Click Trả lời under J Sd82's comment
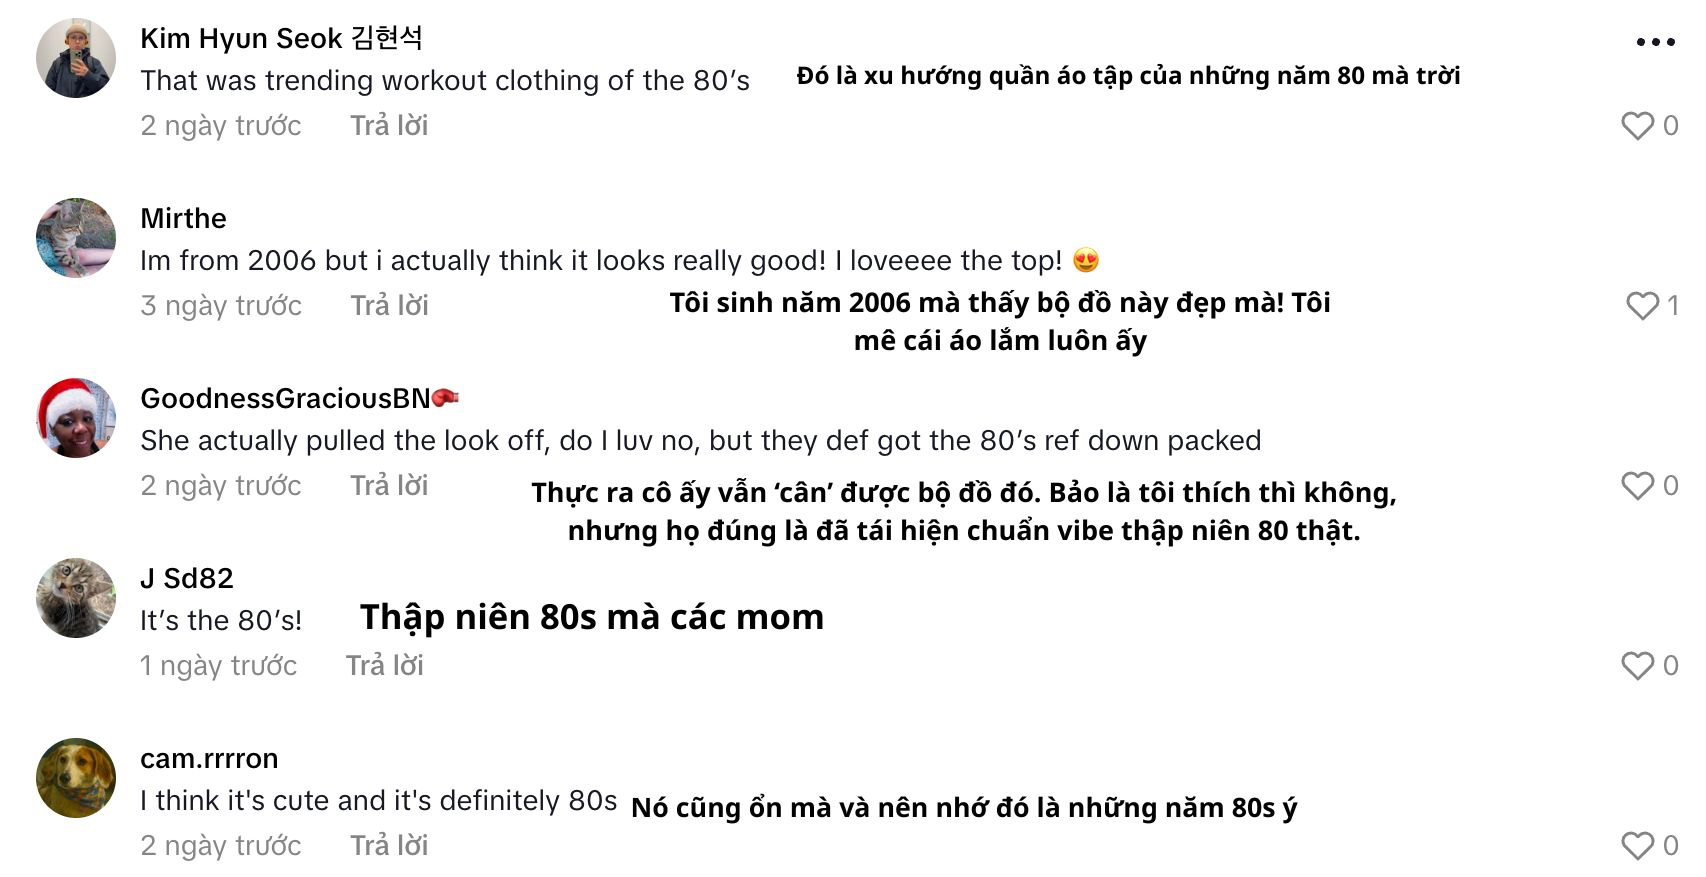Viewport: 1706px width, 877px height. click(388, 665)
